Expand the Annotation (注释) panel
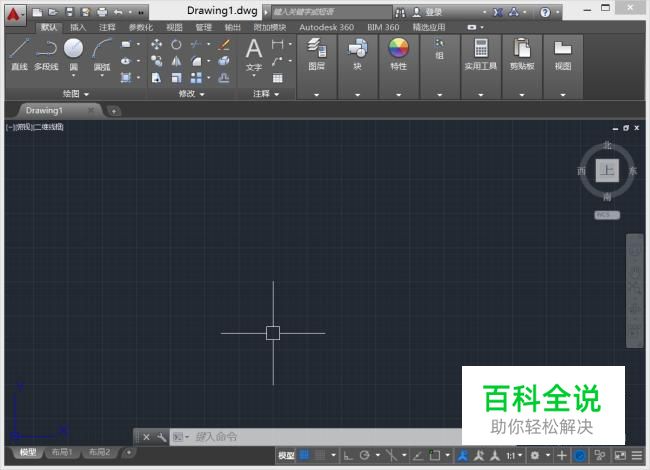 pos(266,94)
